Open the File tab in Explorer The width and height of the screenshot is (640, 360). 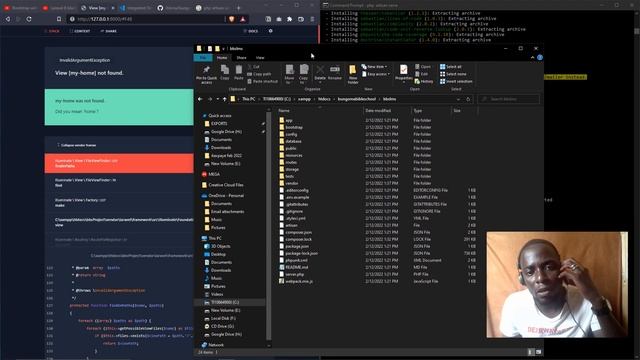[x=203, y=58]
